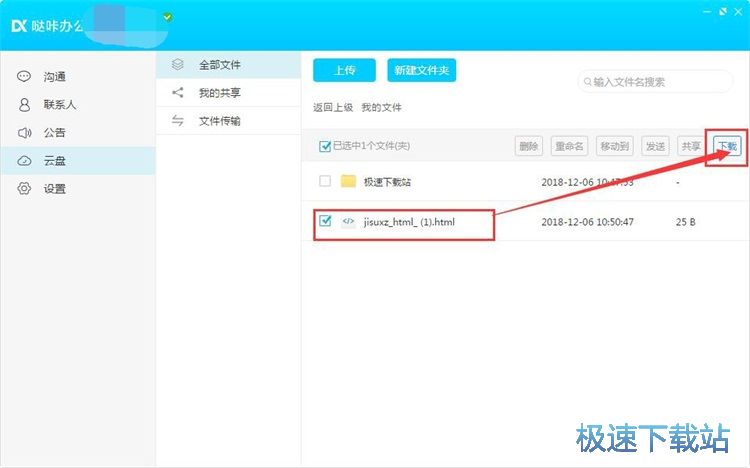The height and width of the screenshot is (468, 750).
Task: Open the 沟通 section
Action: pos(78,77)
